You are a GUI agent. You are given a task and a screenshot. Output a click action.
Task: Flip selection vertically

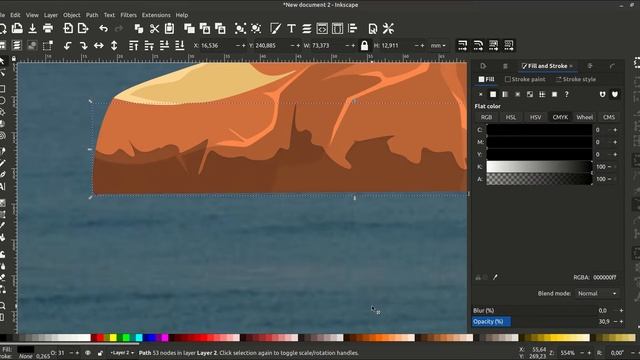click(x=114, y=45)
